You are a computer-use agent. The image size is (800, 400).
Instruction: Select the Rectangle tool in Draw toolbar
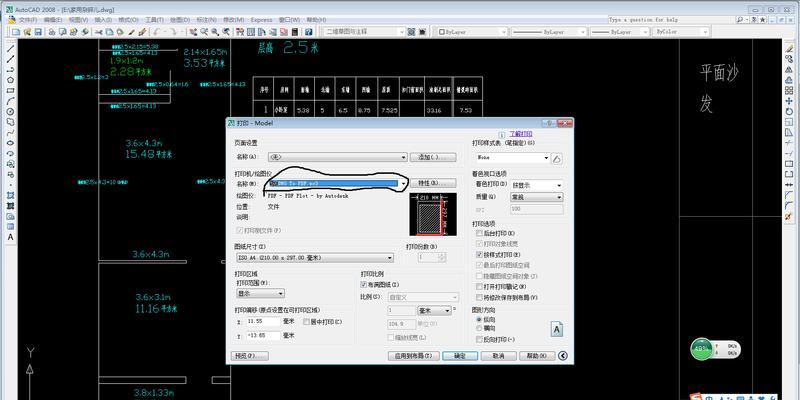(x=10, y=91)
